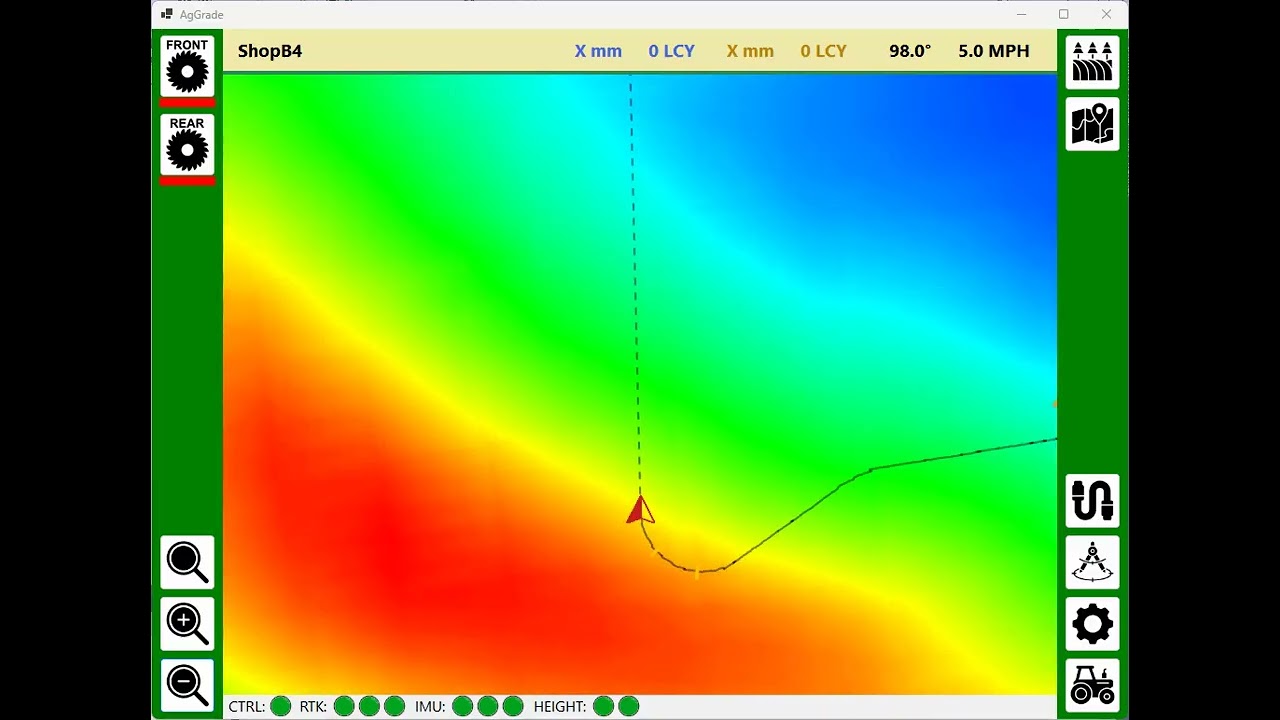This screenshot has height=720, width=1280.
Task: Open the tractor configuration icon
Action: click(x=1092, y=685)
